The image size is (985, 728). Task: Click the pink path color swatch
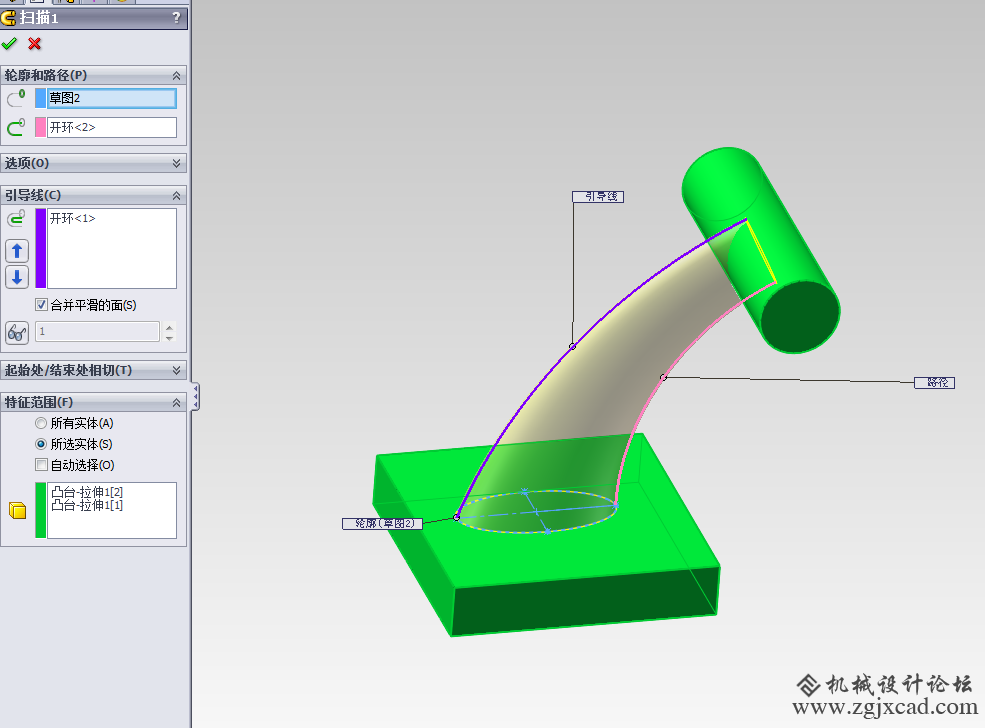point(40,128)
